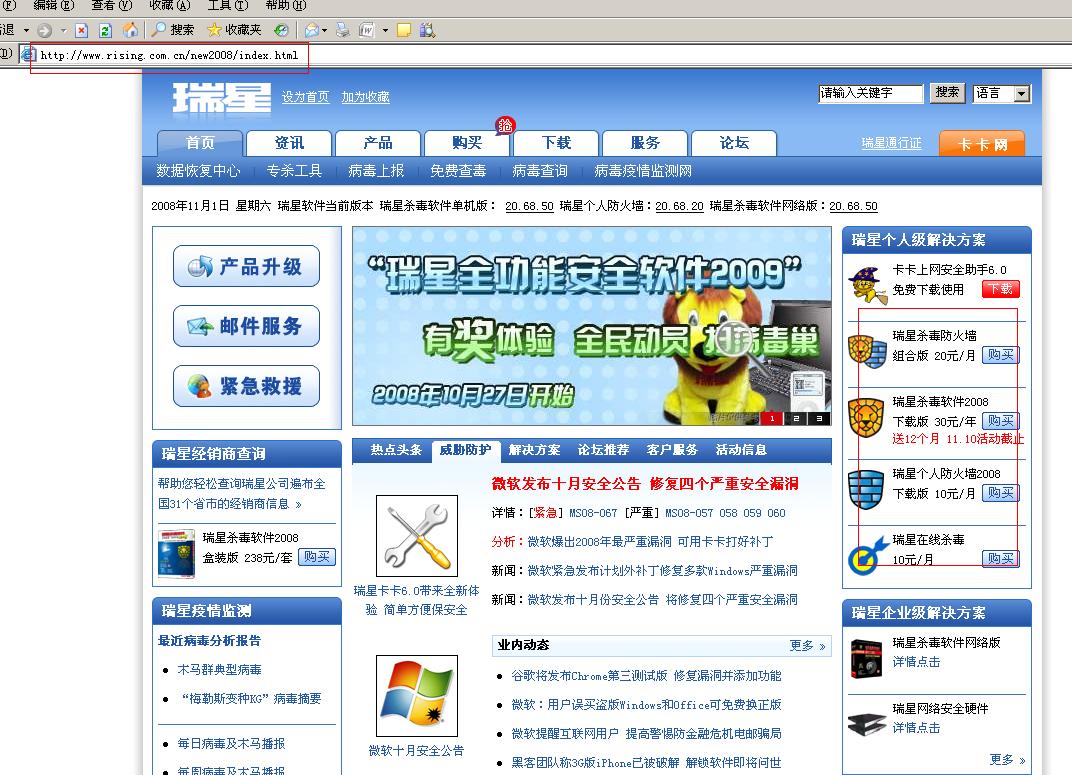Viewport: 1072px width, 775px height.
Task: Open the 查看(V) menu
Action: (111, 5)
